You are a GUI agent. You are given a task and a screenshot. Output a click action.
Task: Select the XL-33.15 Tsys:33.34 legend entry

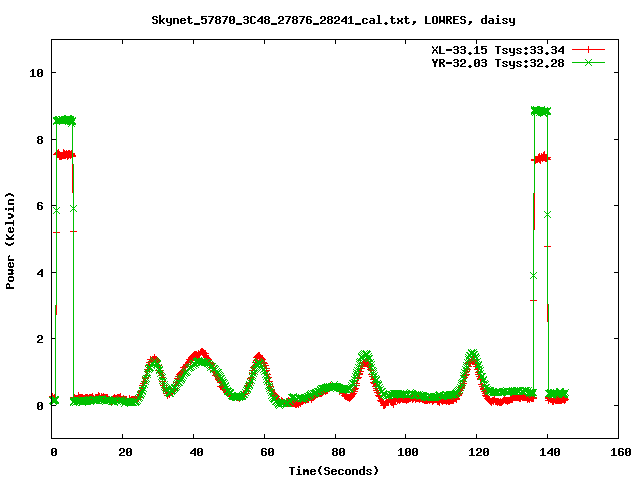point(498,50)
